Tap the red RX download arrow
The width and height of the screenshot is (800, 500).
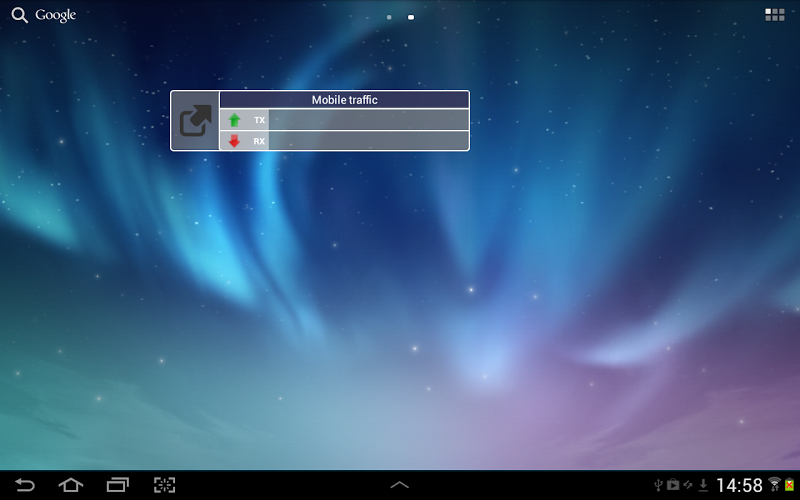[234, 141]
